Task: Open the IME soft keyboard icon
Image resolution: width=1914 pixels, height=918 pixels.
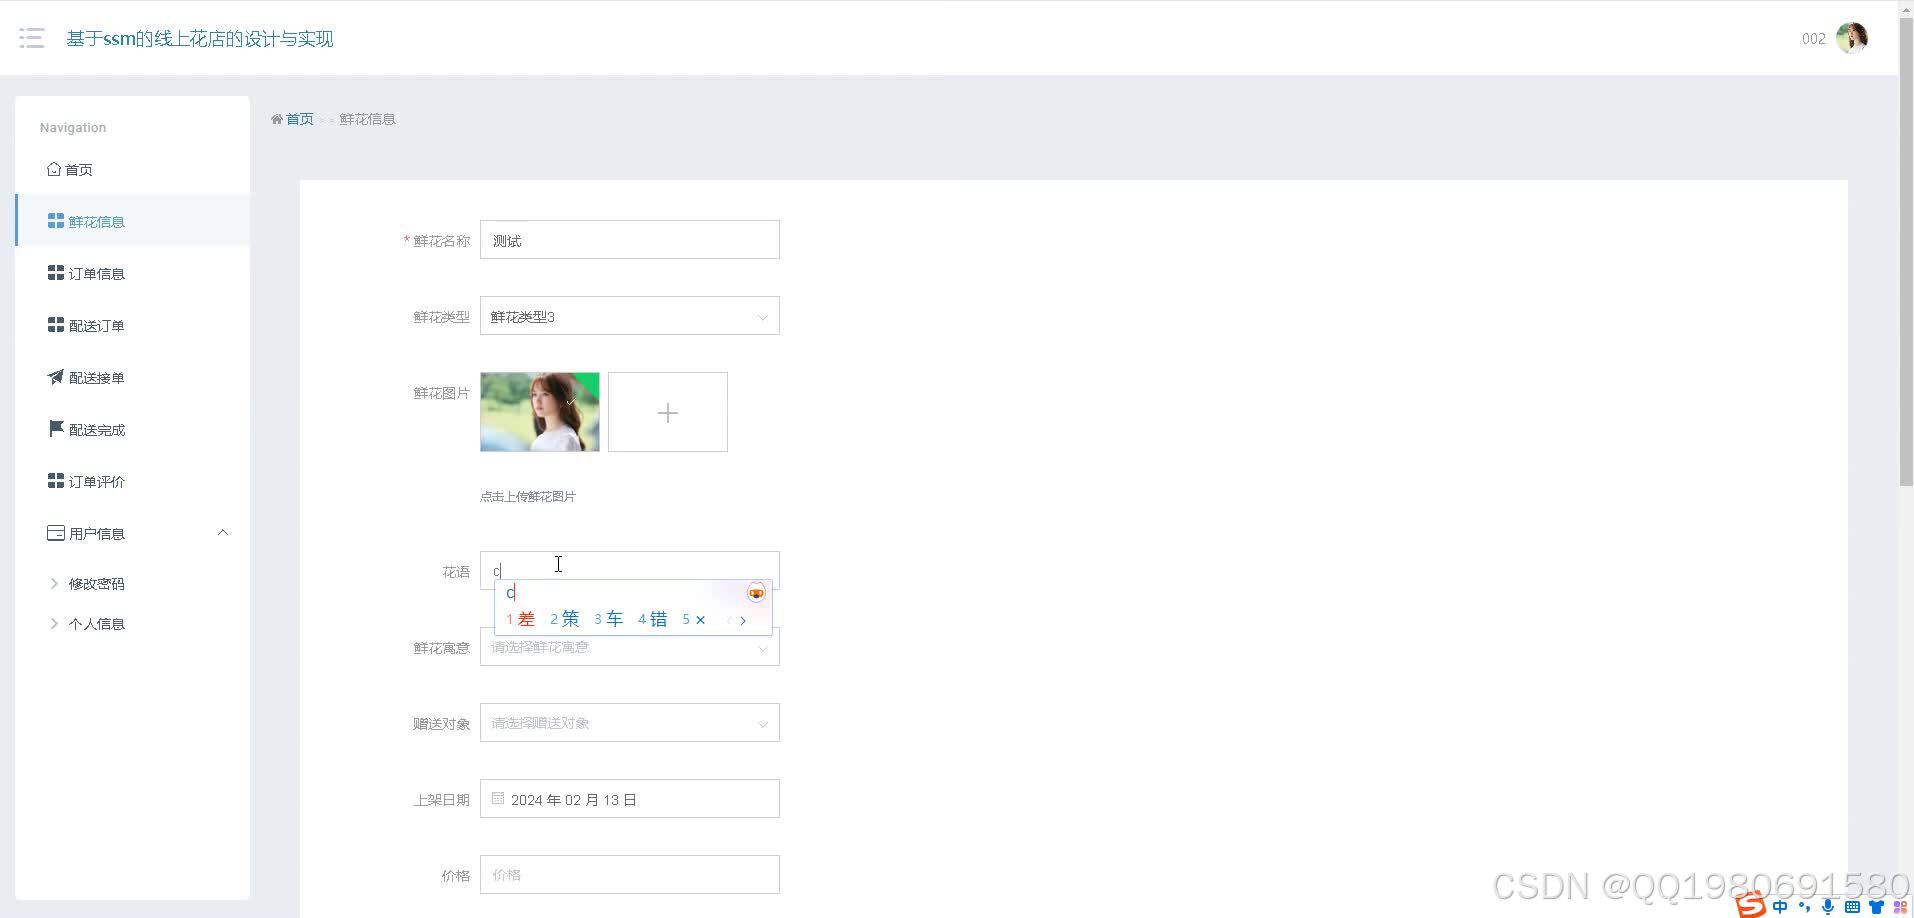Action: coord(1852,907)
